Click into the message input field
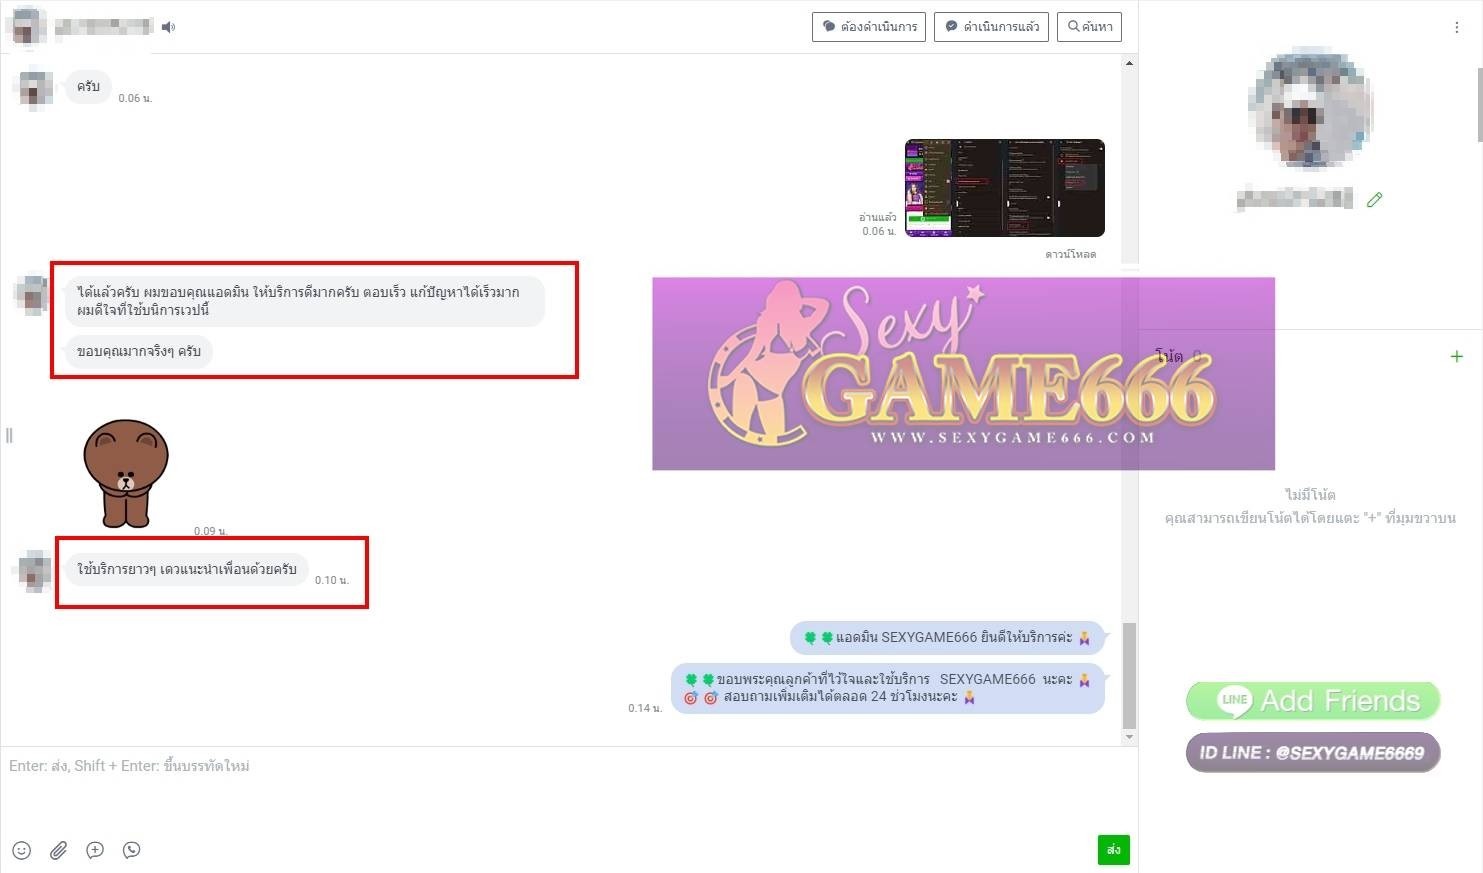Viewport: 1483px width, 873px height. 560,790
